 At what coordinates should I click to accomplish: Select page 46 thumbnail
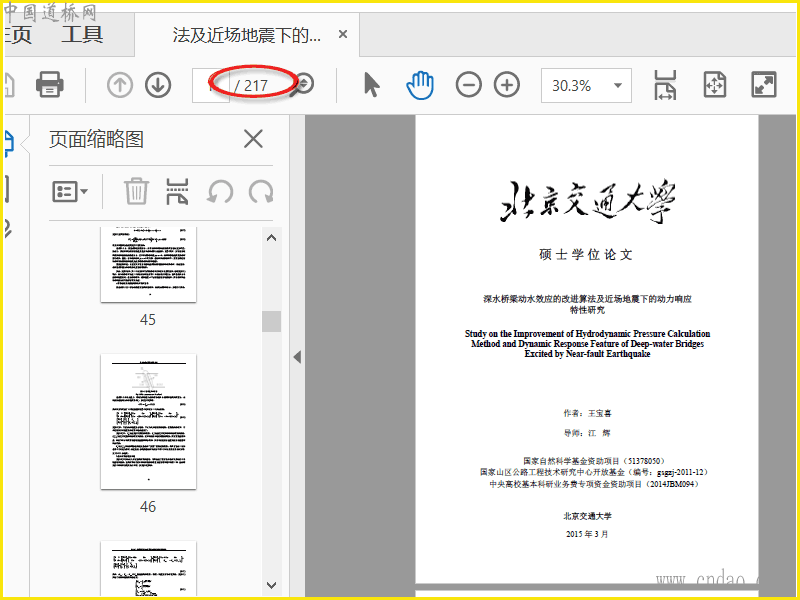(x=148, y=421)
